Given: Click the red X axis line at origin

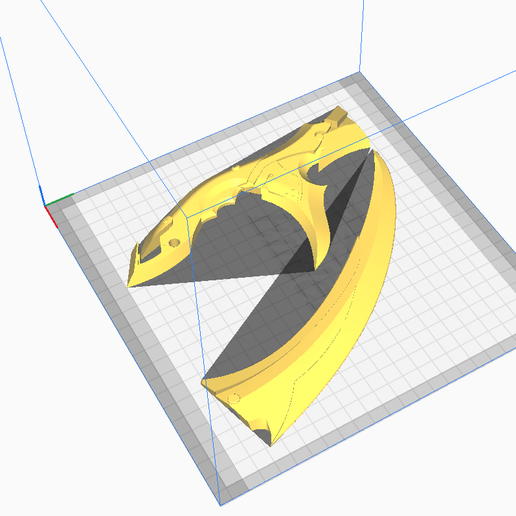Looking at the screenshot, I should (x=51, y=217).
